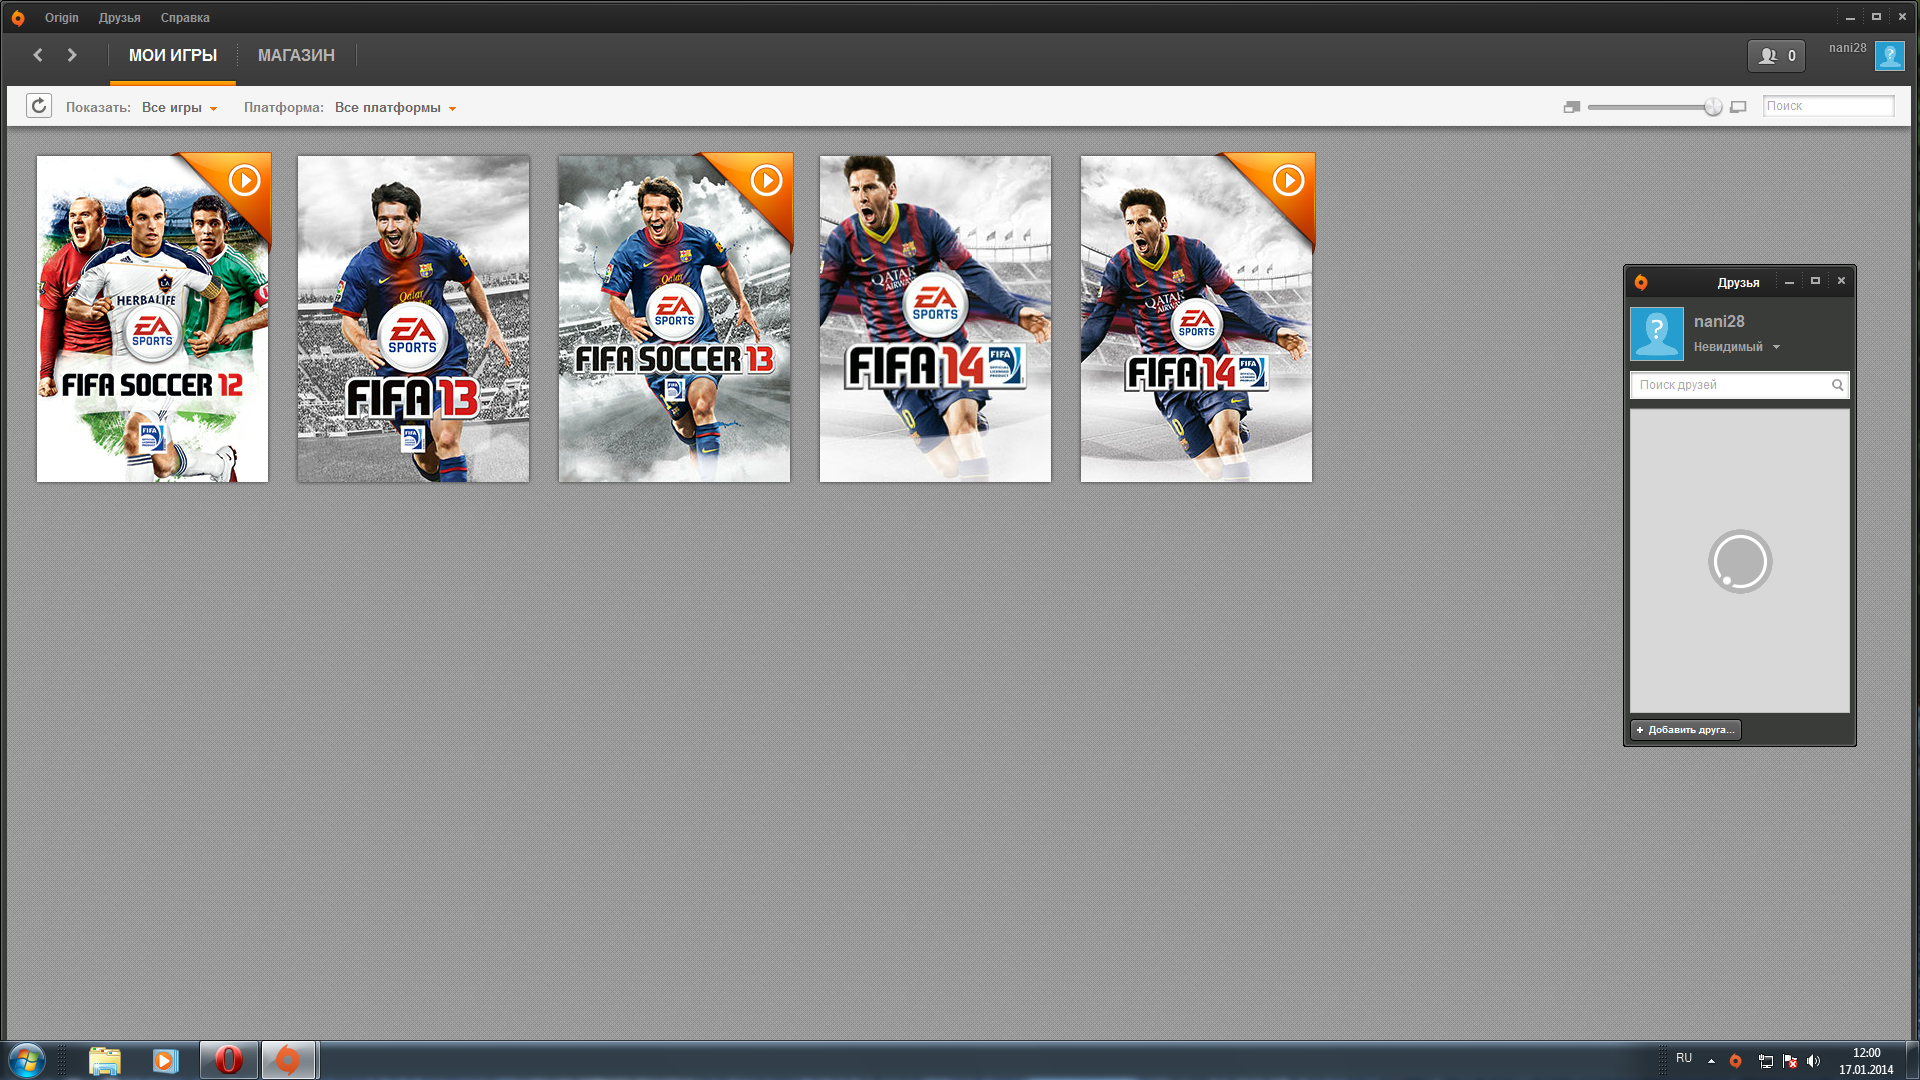Expand the Все игры filter dropdown
Image resolution: width=1920 pixels, height=1080 pixels.
coord(179,108)
